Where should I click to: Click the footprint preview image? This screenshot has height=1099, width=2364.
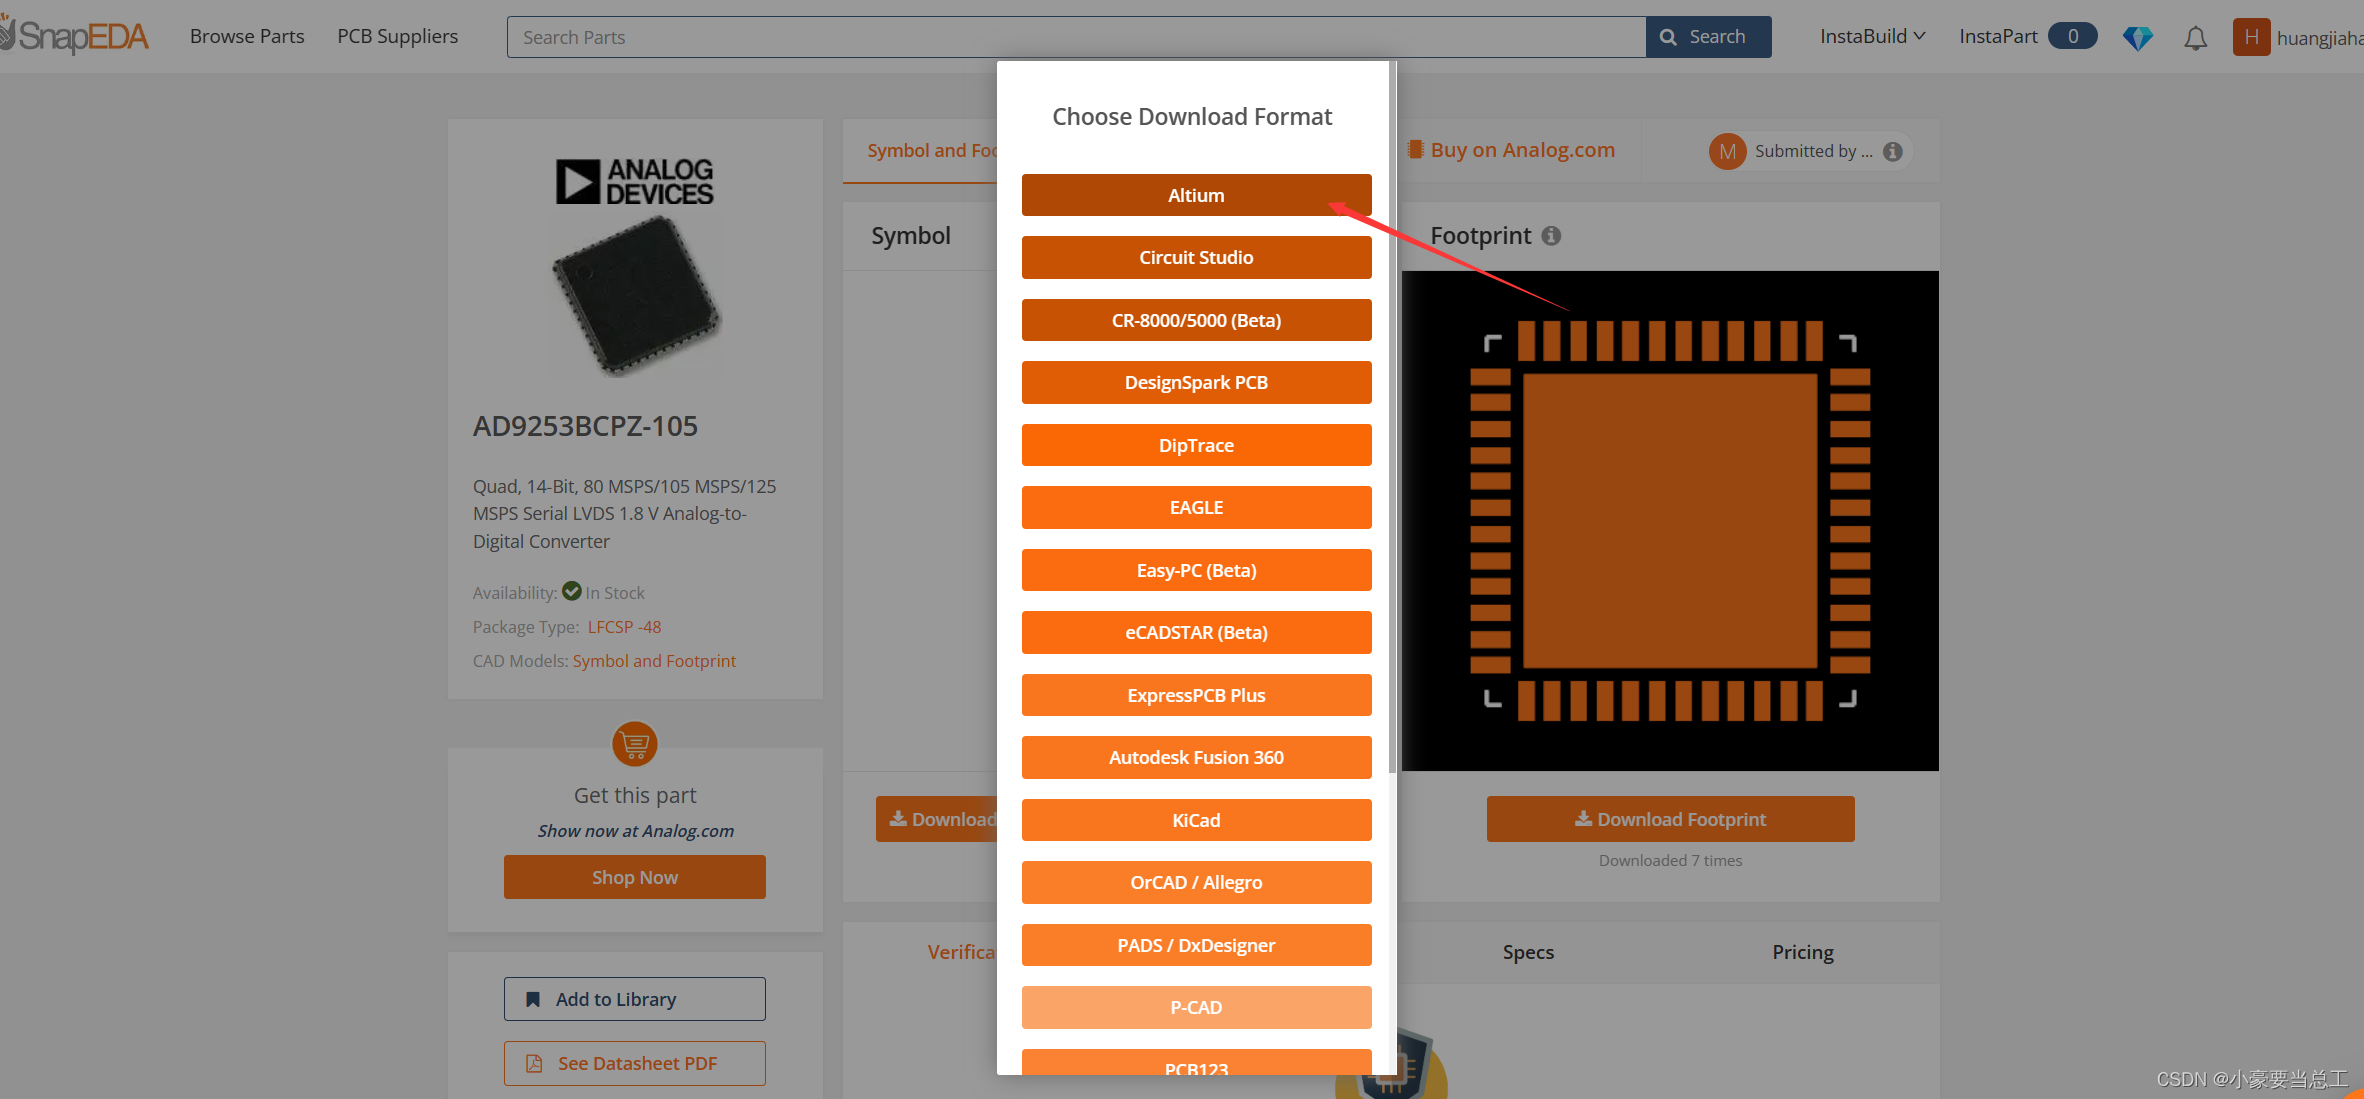[1669, 520]
